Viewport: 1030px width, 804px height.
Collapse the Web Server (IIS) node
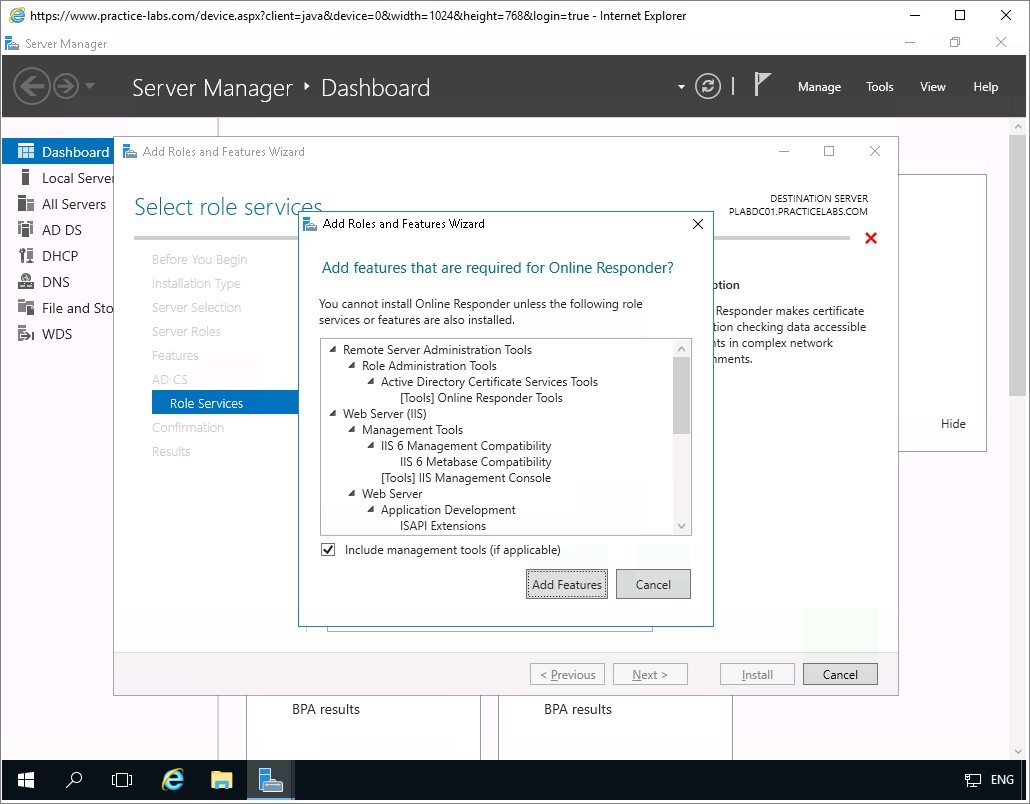point(333,413)
